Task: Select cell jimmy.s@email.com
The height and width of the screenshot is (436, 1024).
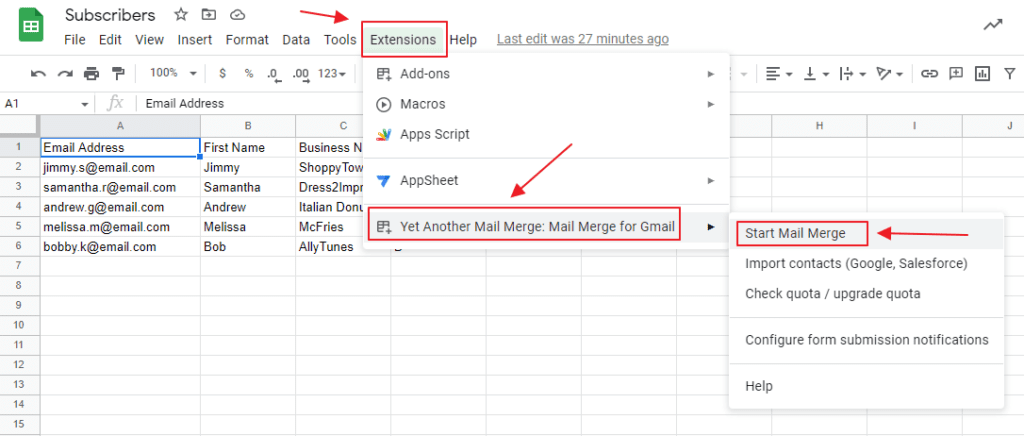Action: [x=120, y=168]
